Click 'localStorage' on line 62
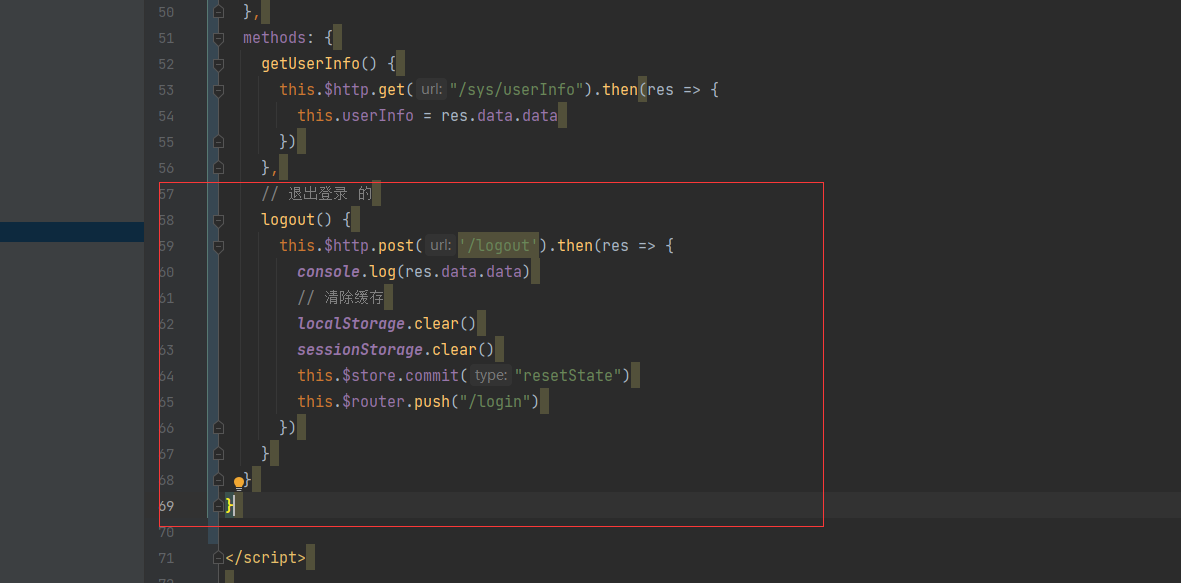The width and height of the screenshot is (1181, 583). pos(351,324)
